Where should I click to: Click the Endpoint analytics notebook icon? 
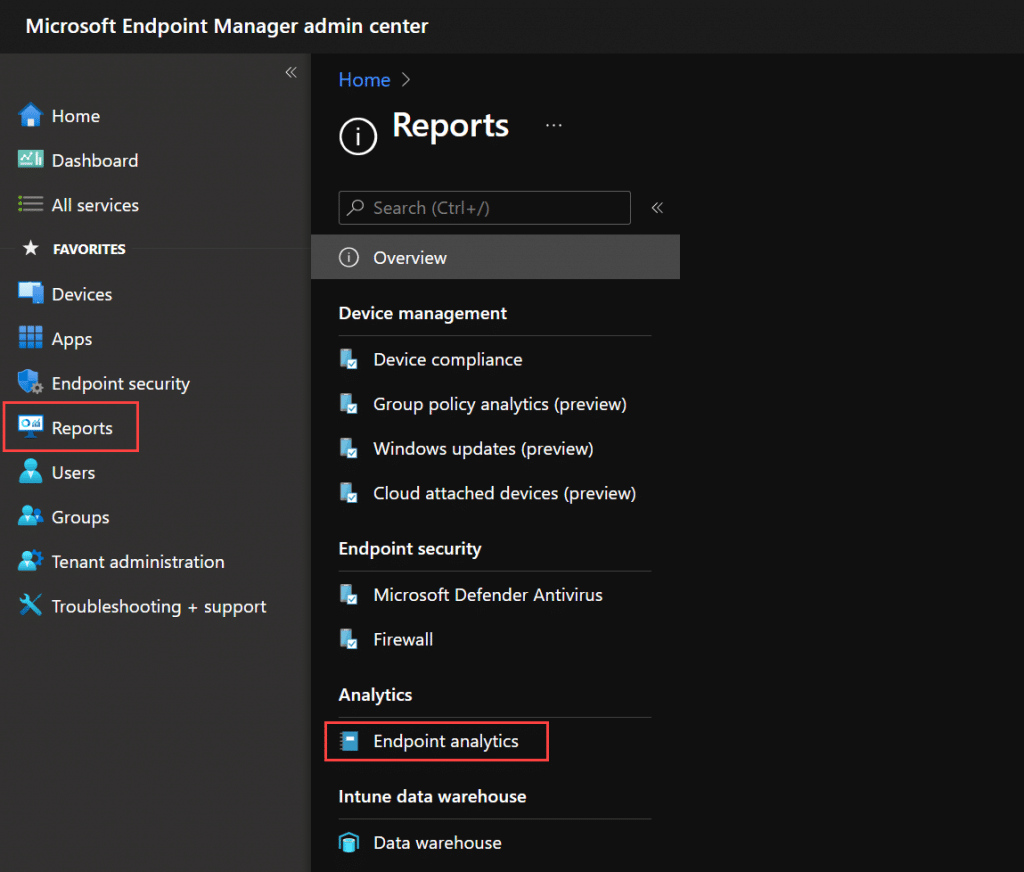coord(349,741)
